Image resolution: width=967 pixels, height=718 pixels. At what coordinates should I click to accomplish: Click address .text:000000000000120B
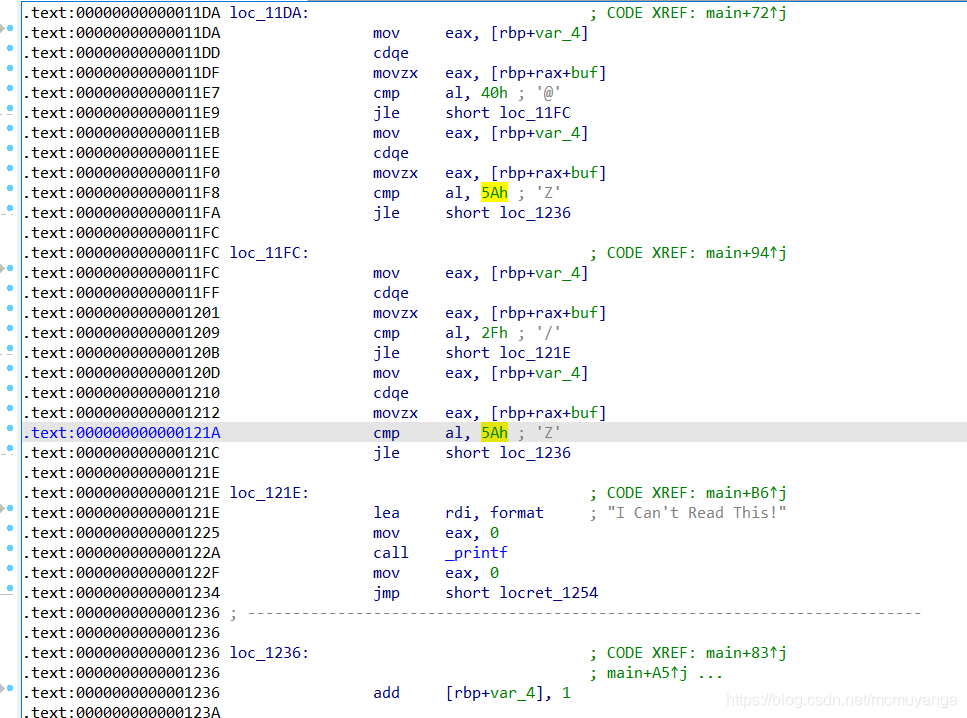click(122, 353)
